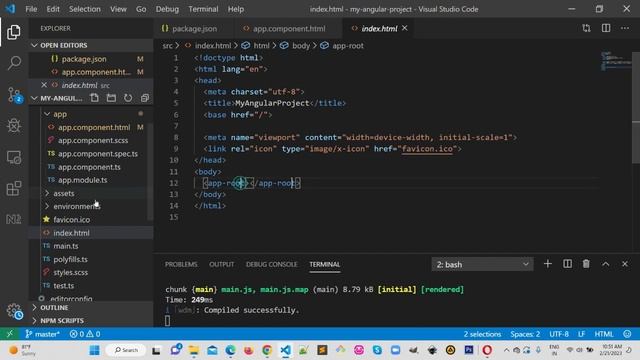Open Opera browser from the taskbar
640x360 pixels.
[x=487, y=350]
